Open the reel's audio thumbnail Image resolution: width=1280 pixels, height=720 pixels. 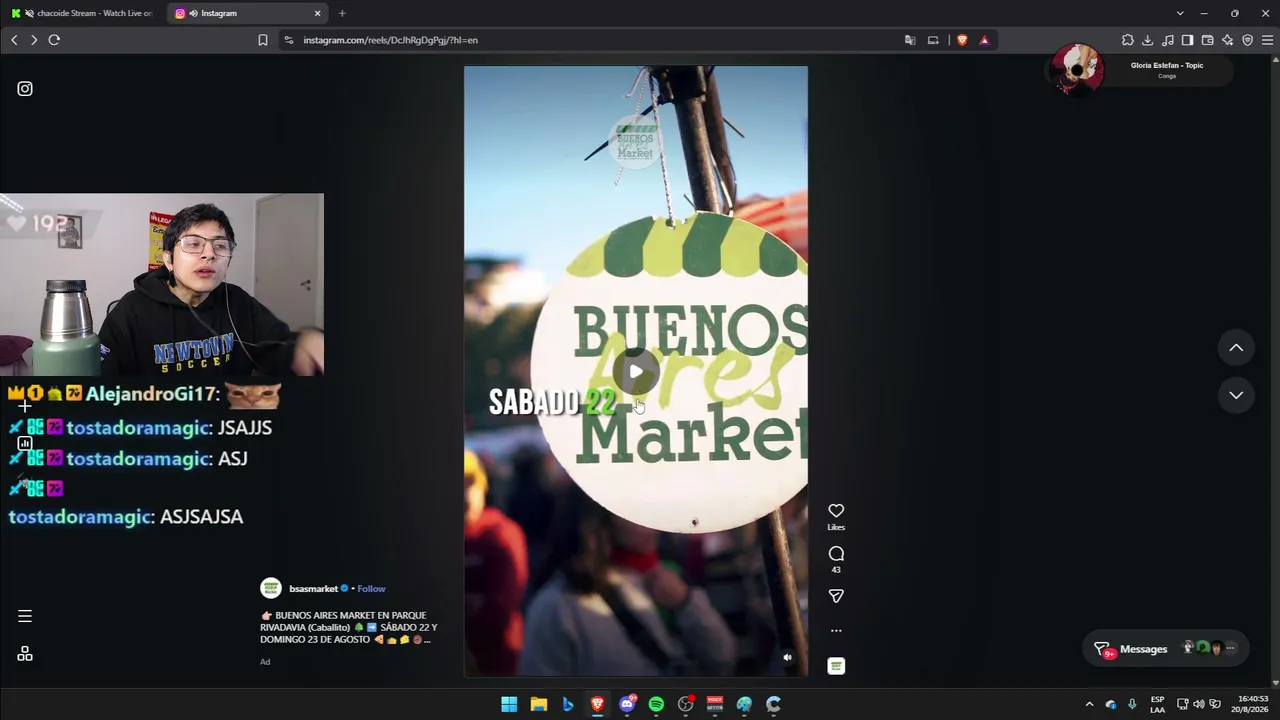tap(836, 666)
